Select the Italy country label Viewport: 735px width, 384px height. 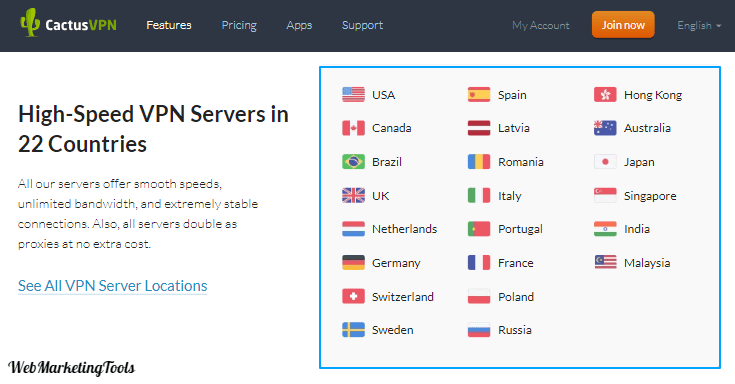point(510,196)
